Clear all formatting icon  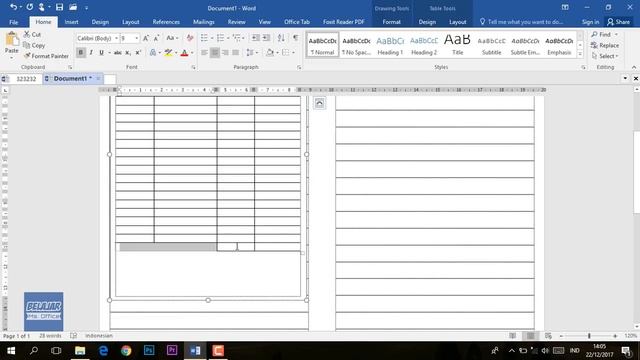tap(190, 38)
